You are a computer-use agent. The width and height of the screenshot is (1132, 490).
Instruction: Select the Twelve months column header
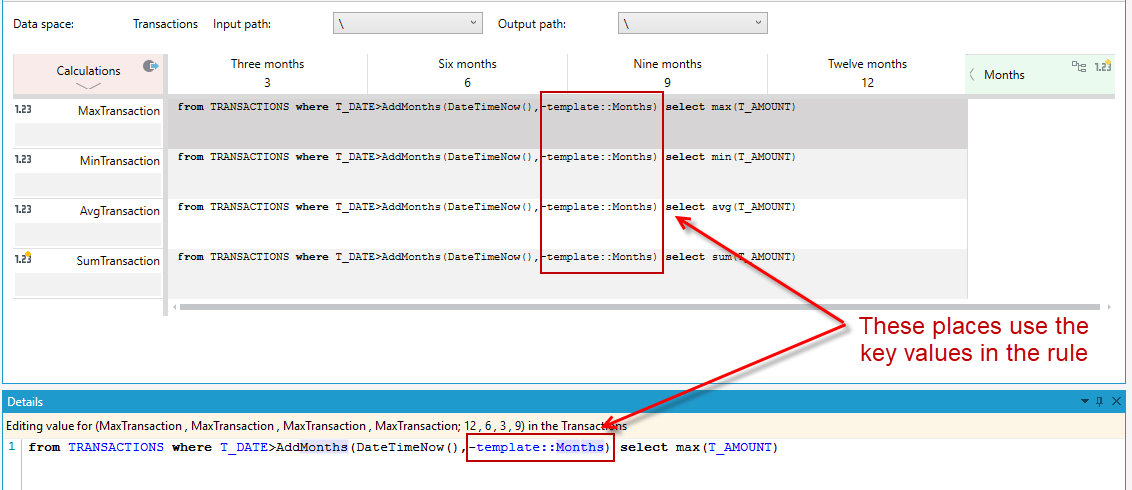pyautogui.click(x=867, y=73)
